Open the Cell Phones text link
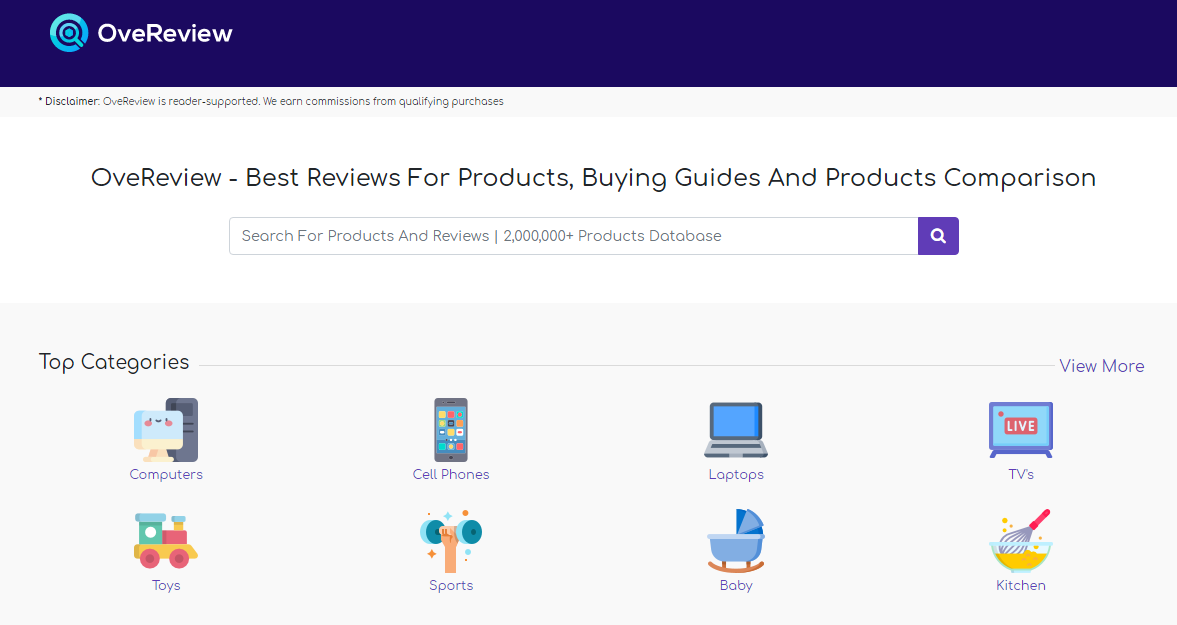 coord(451,474)
